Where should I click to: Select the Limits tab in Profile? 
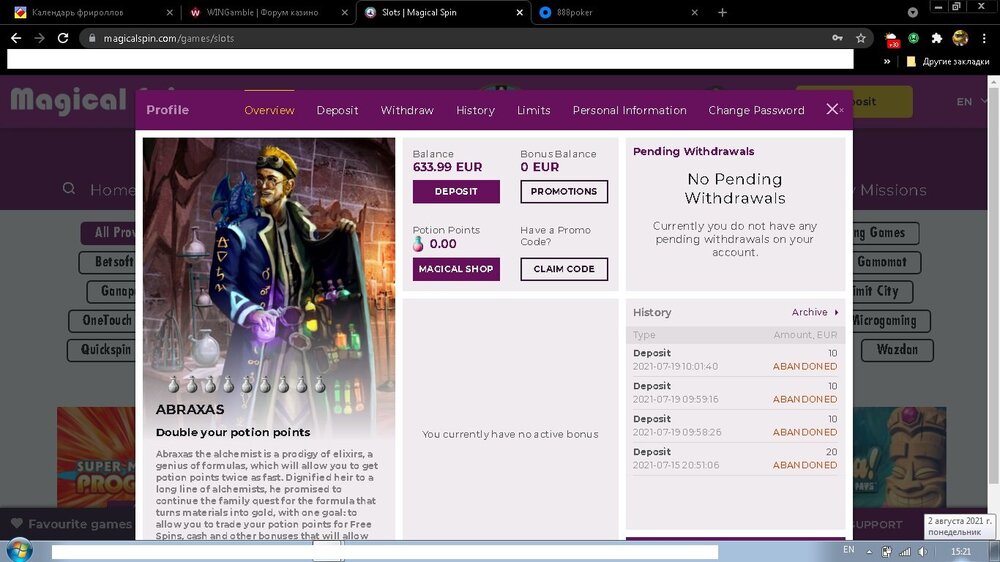click(x=533, y=110)
